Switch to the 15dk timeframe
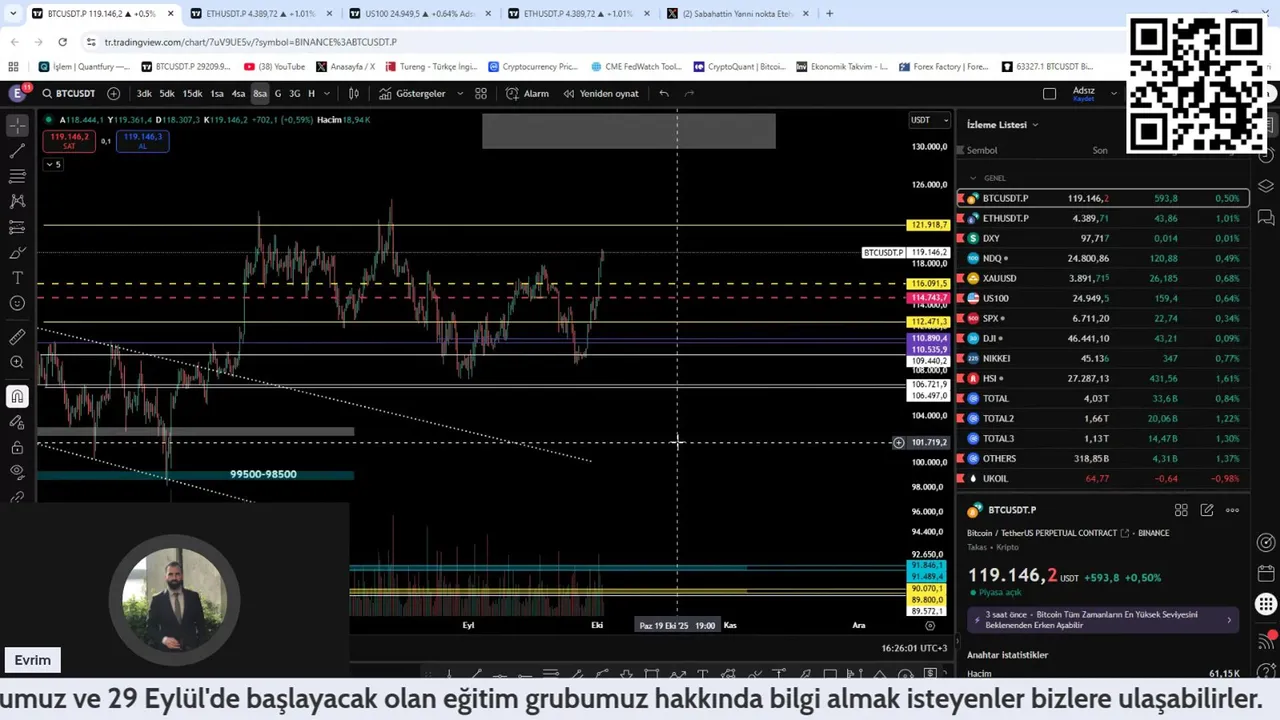This screenshot has width=1280, height=720. pyautogui.click(x=192, y=93)
